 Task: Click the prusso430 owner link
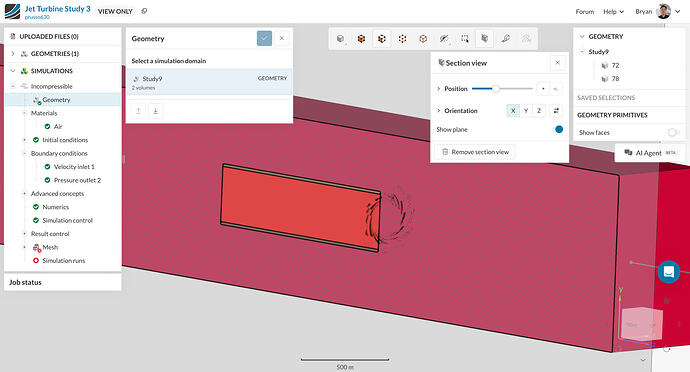pos(37,17)
